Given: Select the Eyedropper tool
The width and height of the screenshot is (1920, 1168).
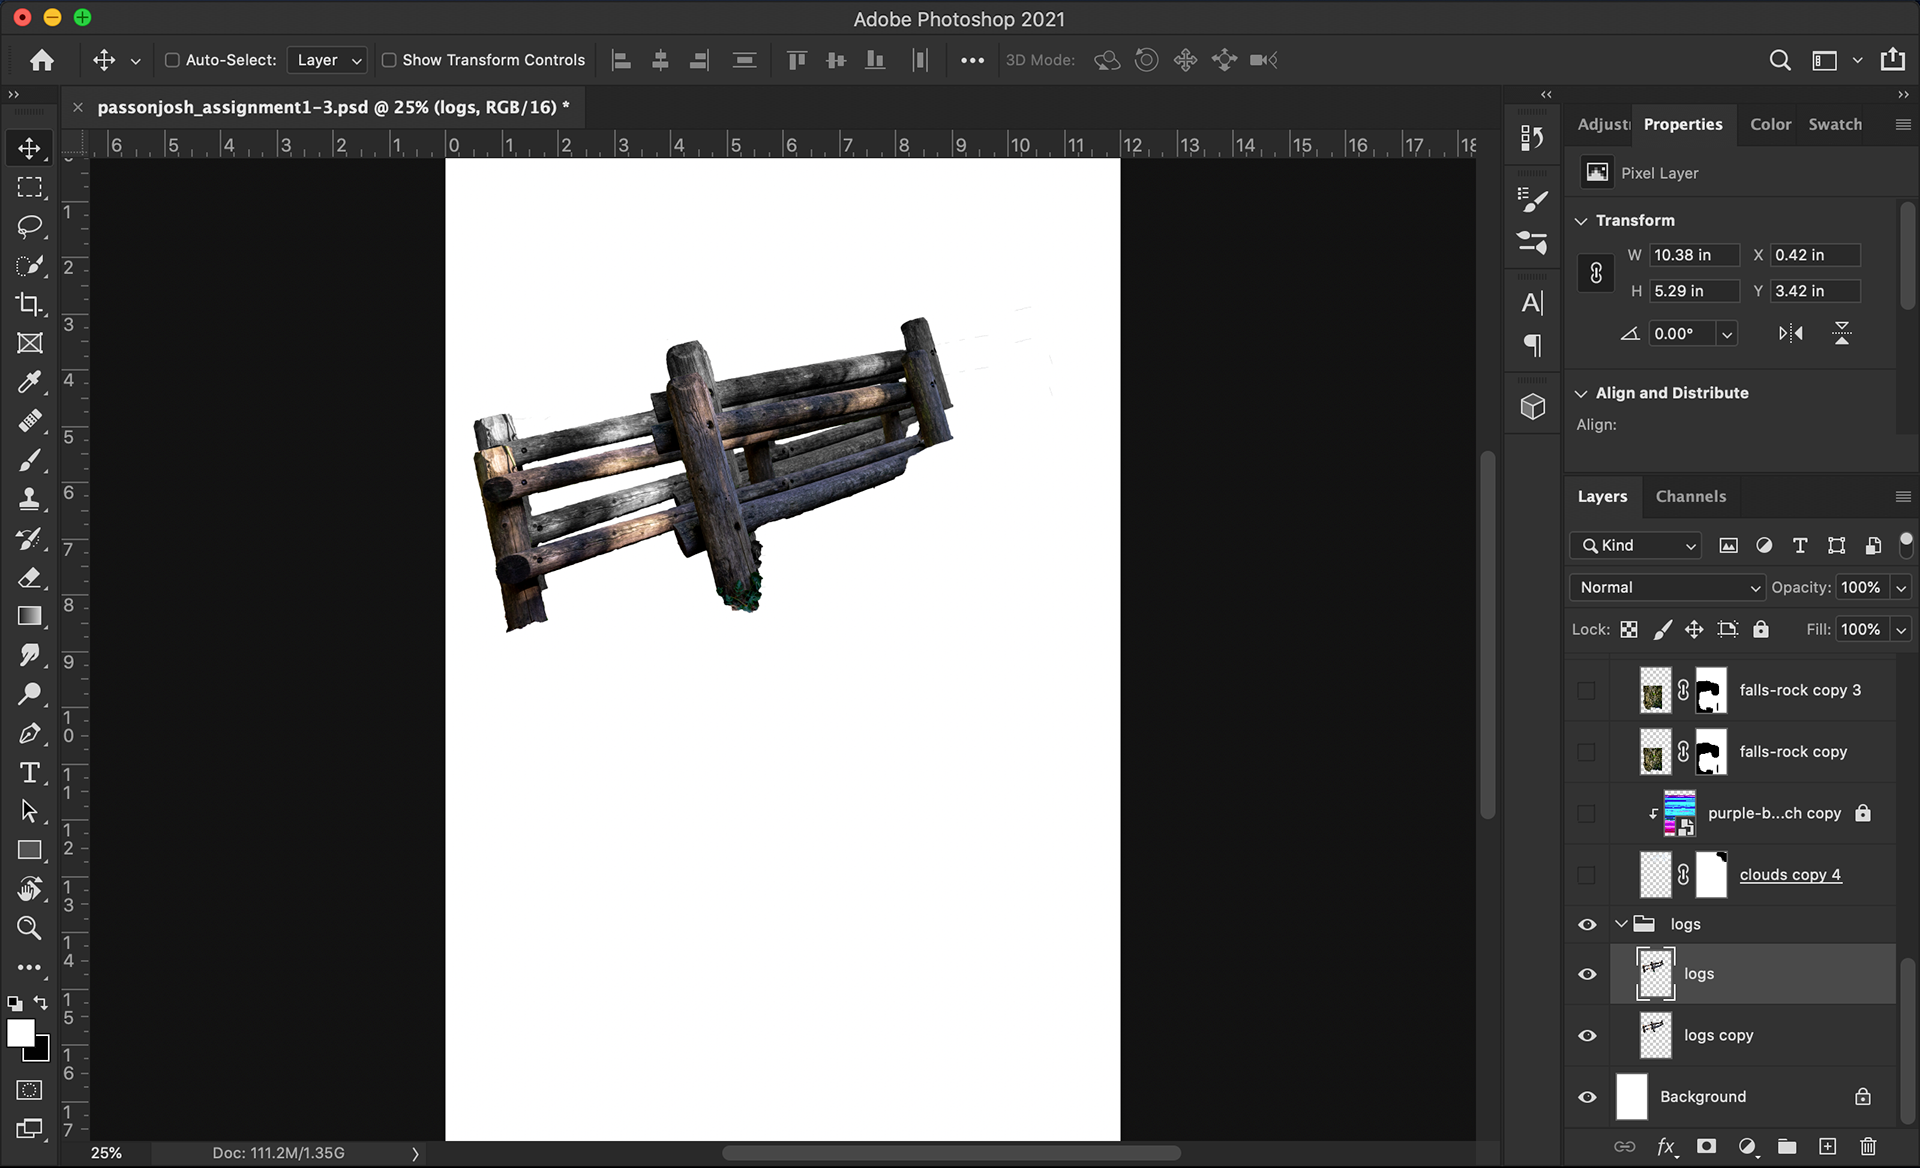Looking at the screenshot, I should coord(29,382).
